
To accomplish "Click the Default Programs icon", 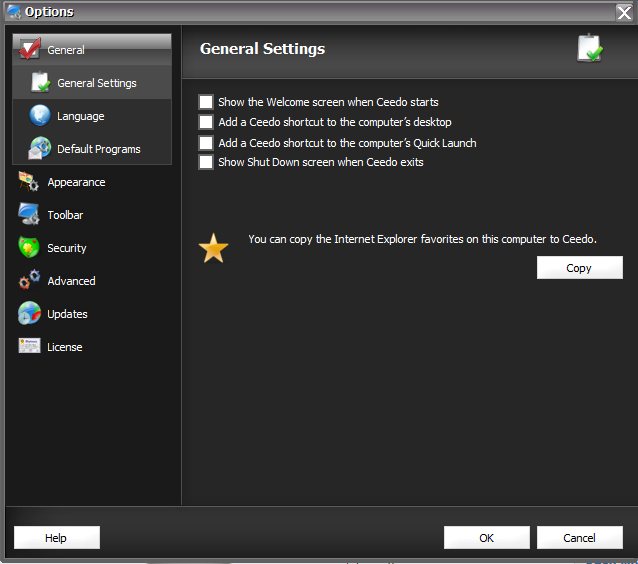I will coord(40,149).
